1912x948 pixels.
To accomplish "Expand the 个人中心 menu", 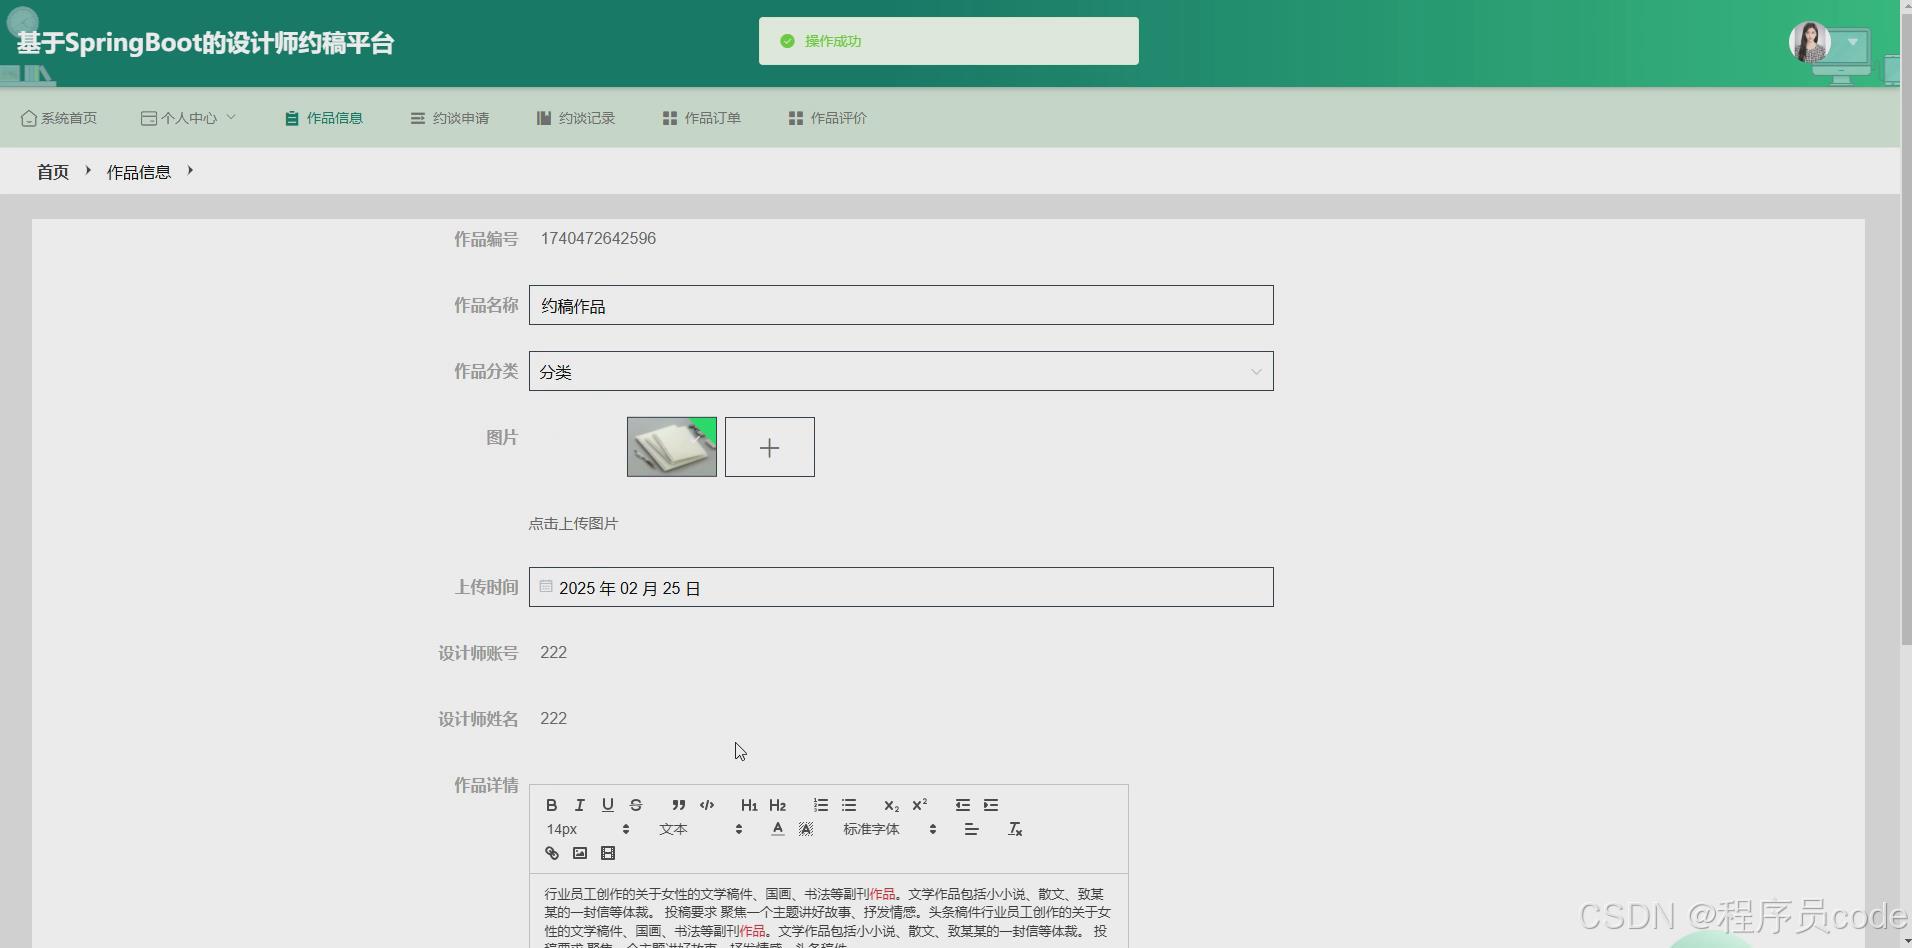I will [x=188, y=117].
